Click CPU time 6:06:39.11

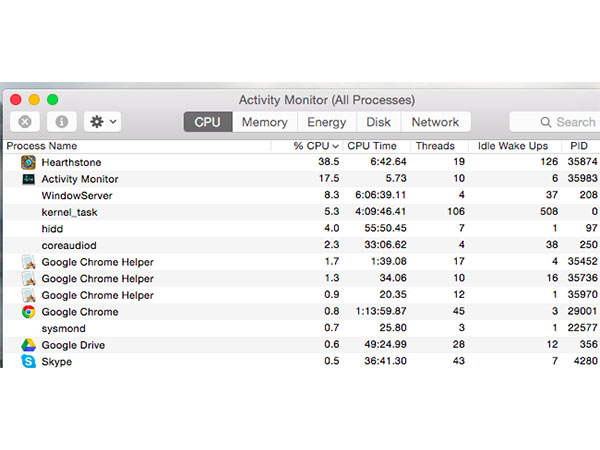coord(381,195)
